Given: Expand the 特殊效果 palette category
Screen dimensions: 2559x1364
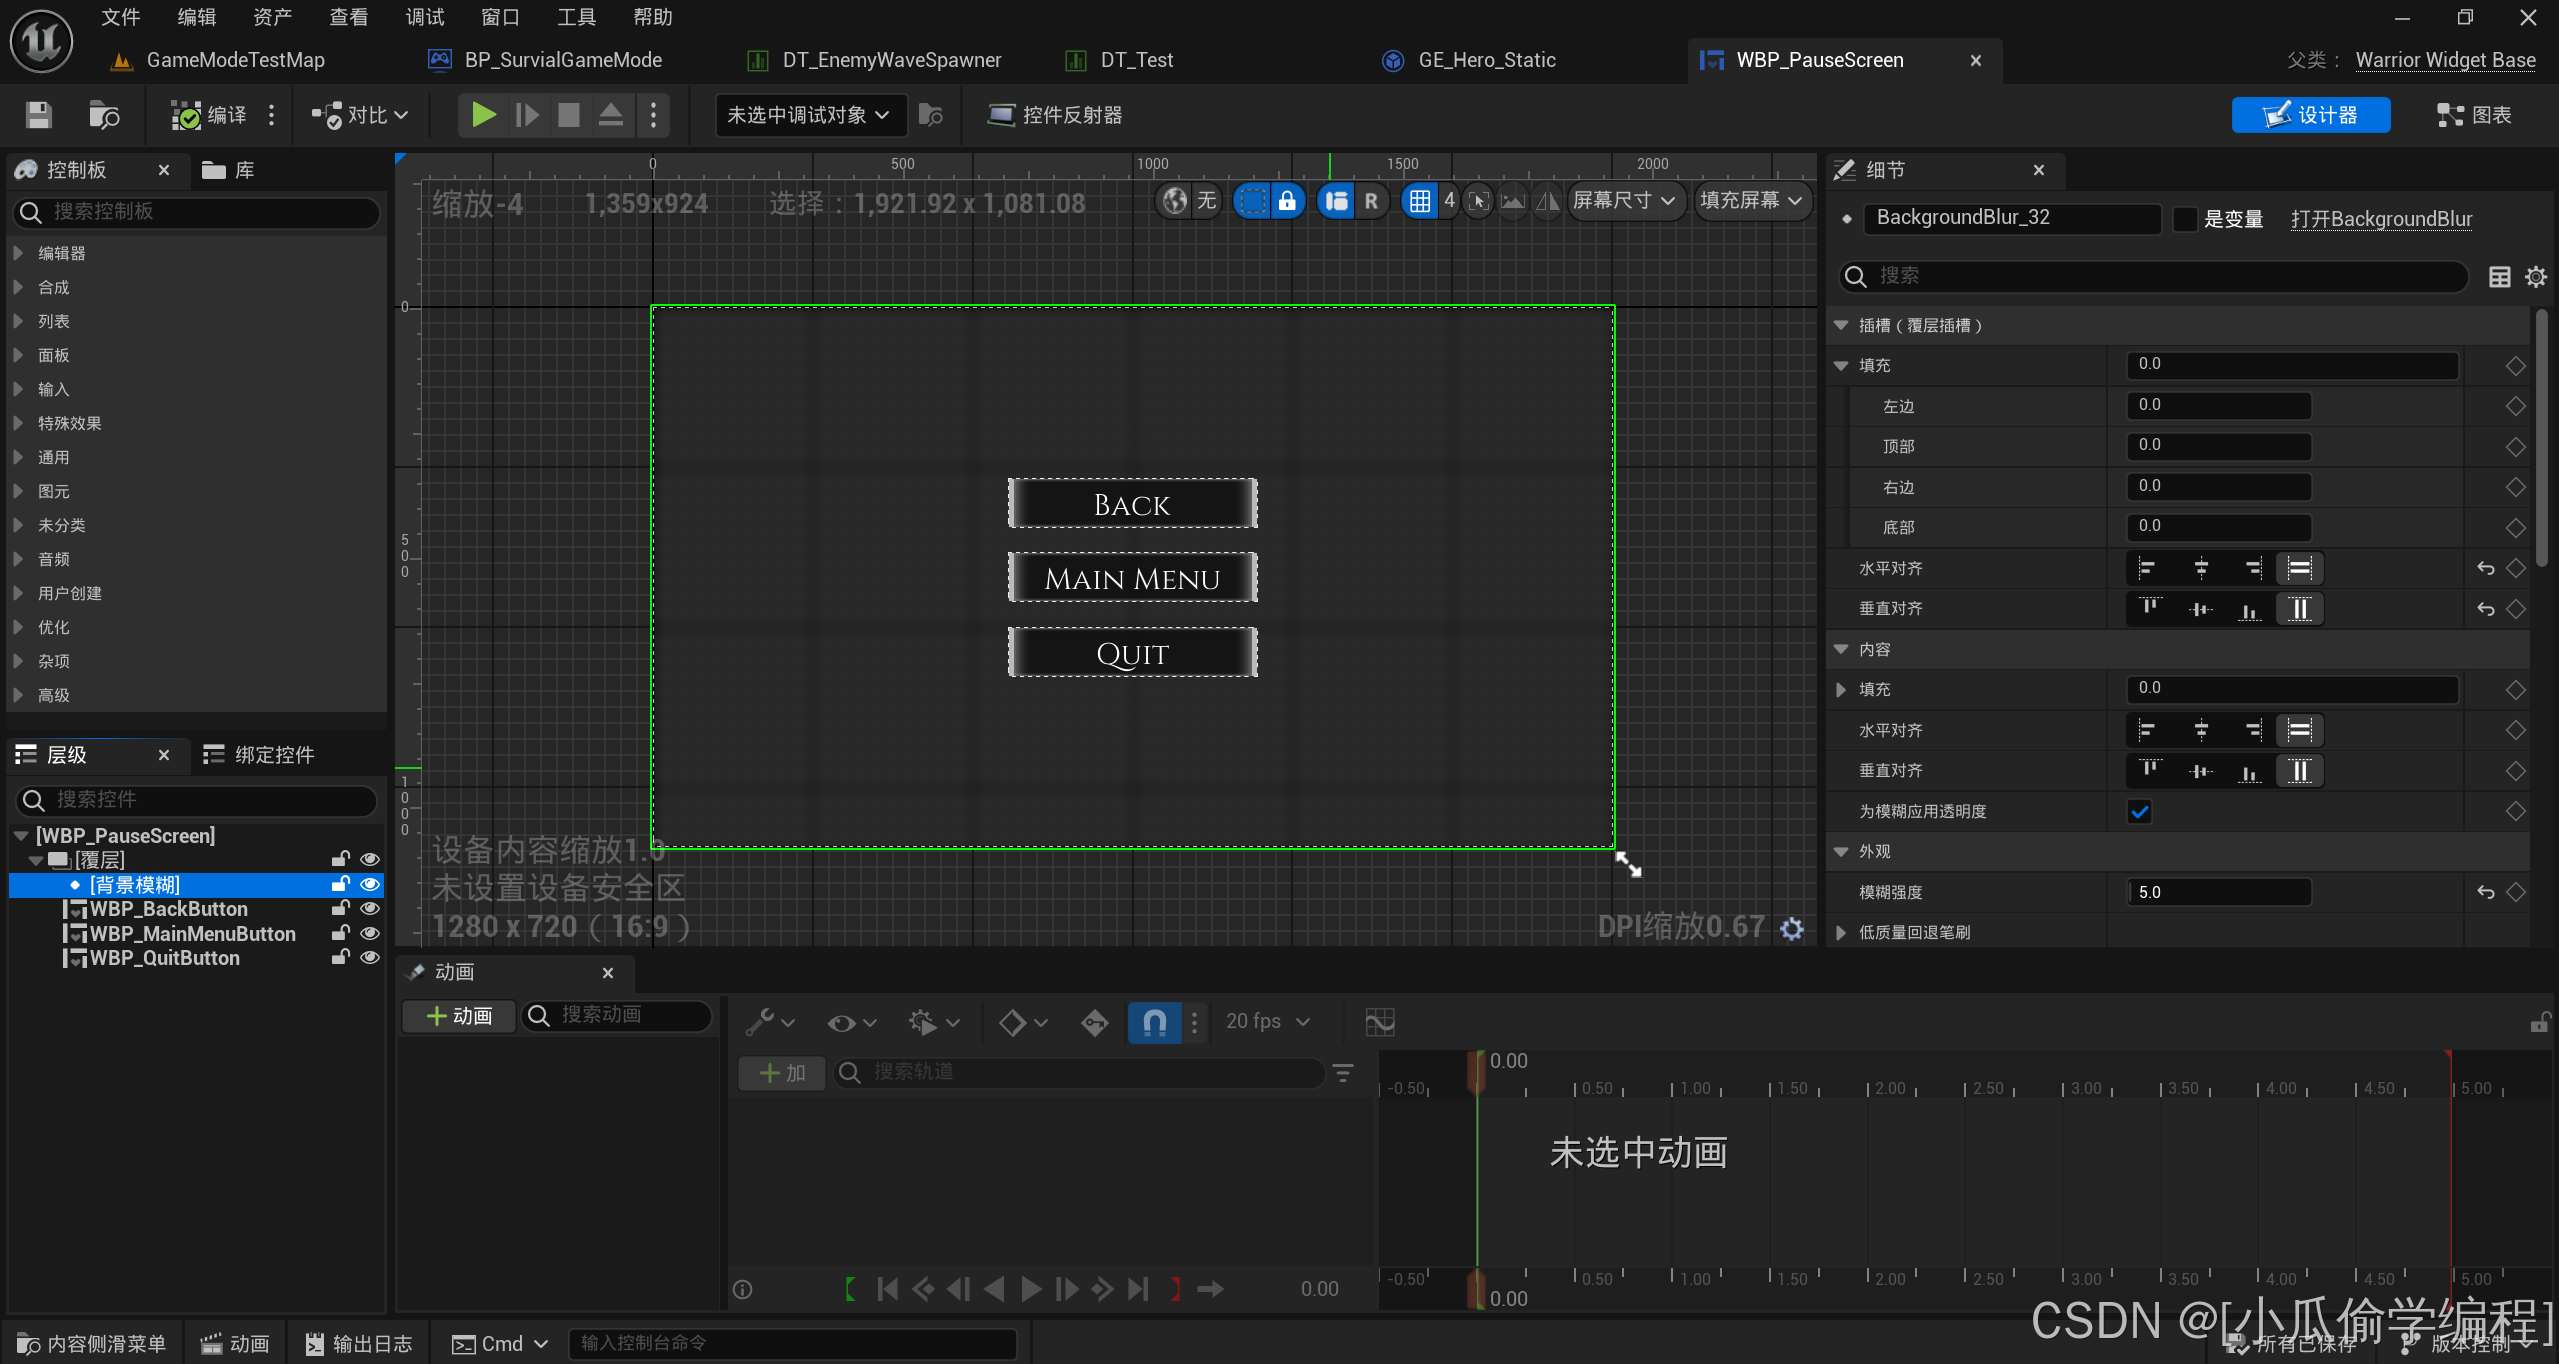Looking at the screenshot, I should (69, 423).
